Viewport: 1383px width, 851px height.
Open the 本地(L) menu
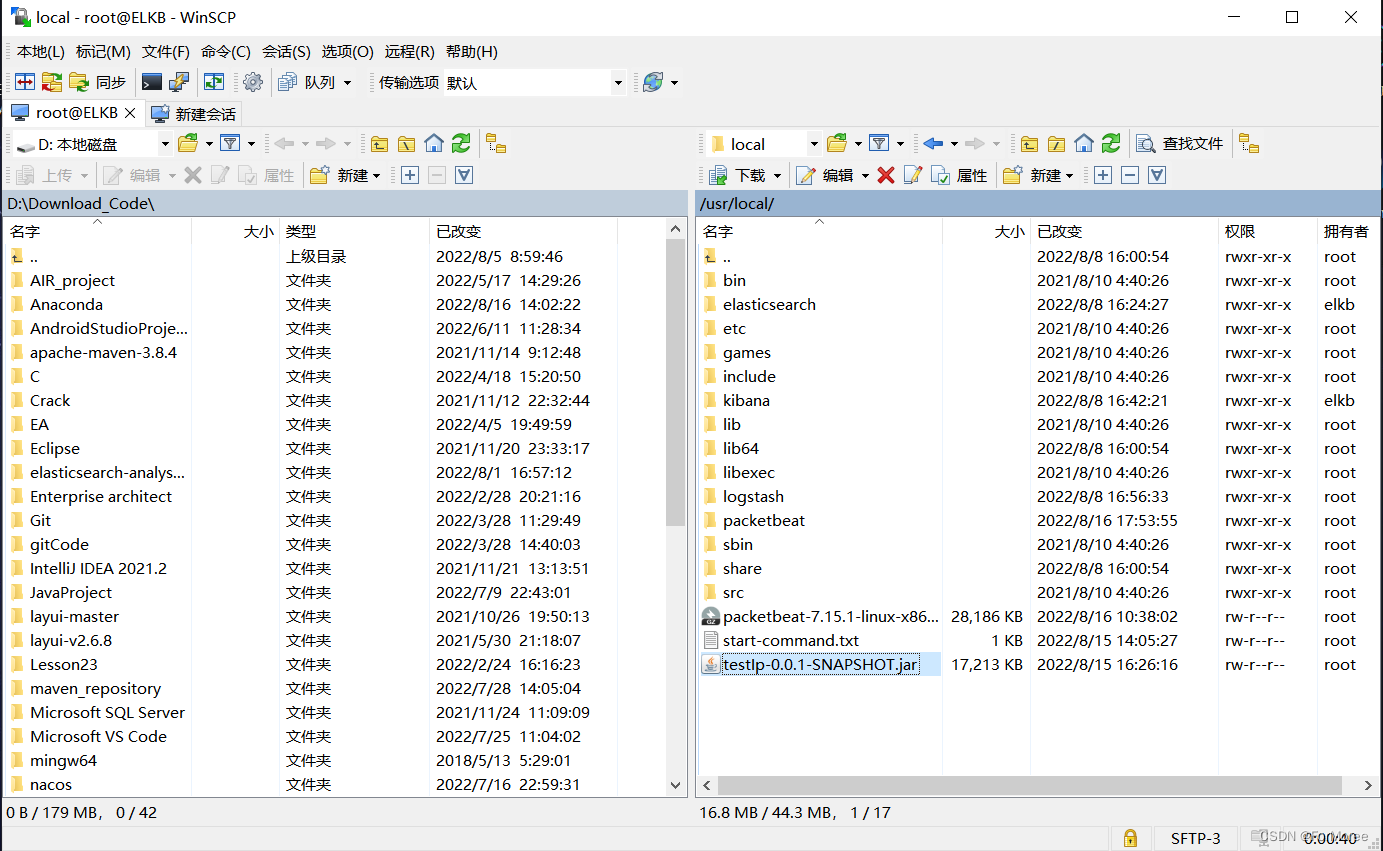40,51
